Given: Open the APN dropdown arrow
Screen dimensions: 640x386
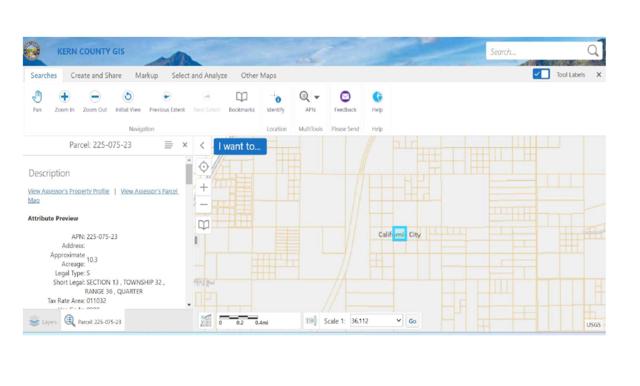Looking at the screenshot, I should tap(317, 97).
